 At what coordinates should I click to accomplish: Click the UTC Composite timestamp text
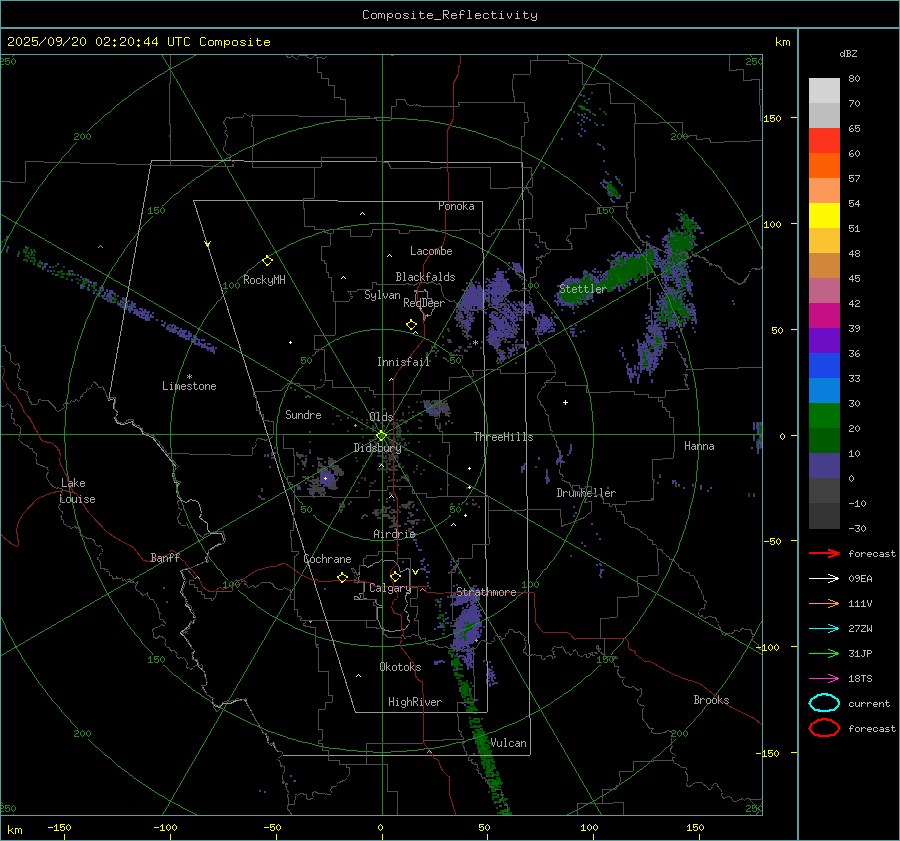point(138,42)
